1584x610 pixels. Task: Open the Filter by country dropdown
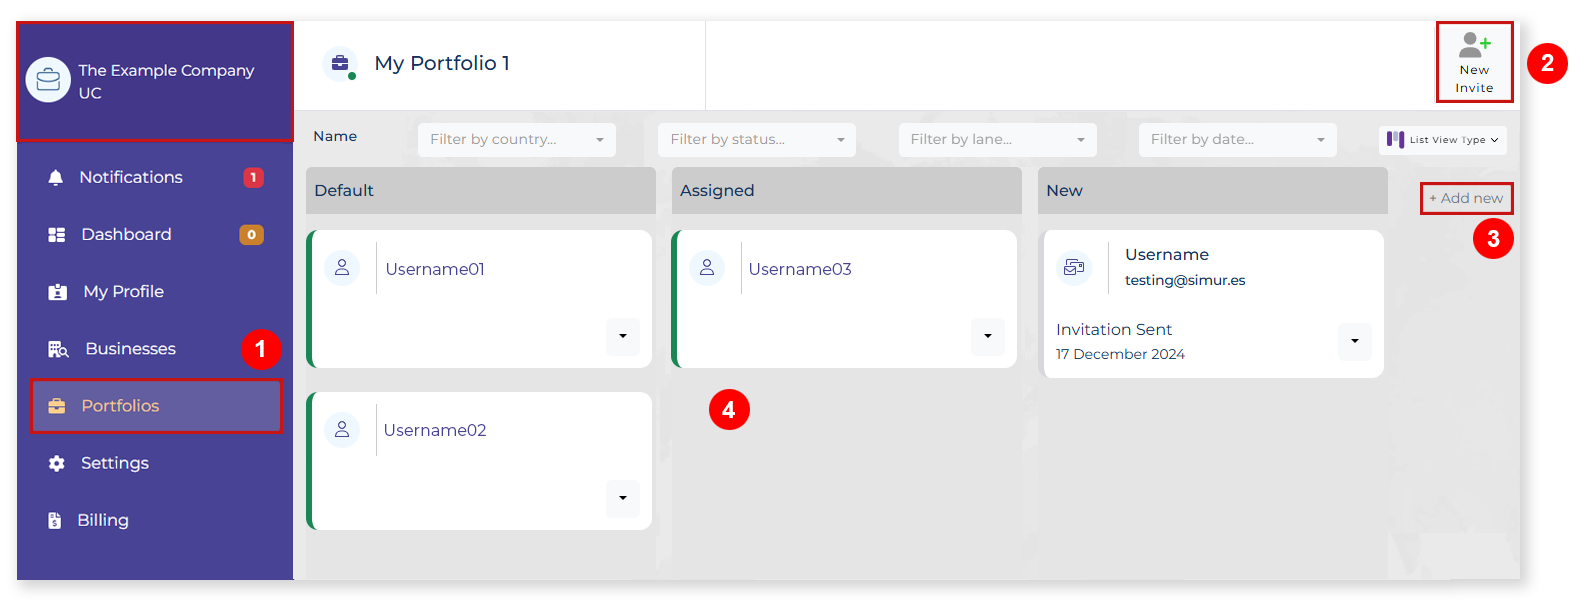tap(517, 140)
